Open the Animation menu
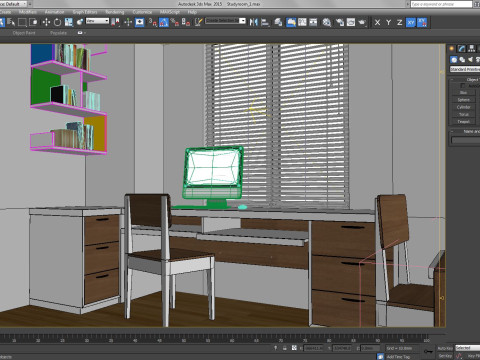480x360 pixels. pos(54,12)
